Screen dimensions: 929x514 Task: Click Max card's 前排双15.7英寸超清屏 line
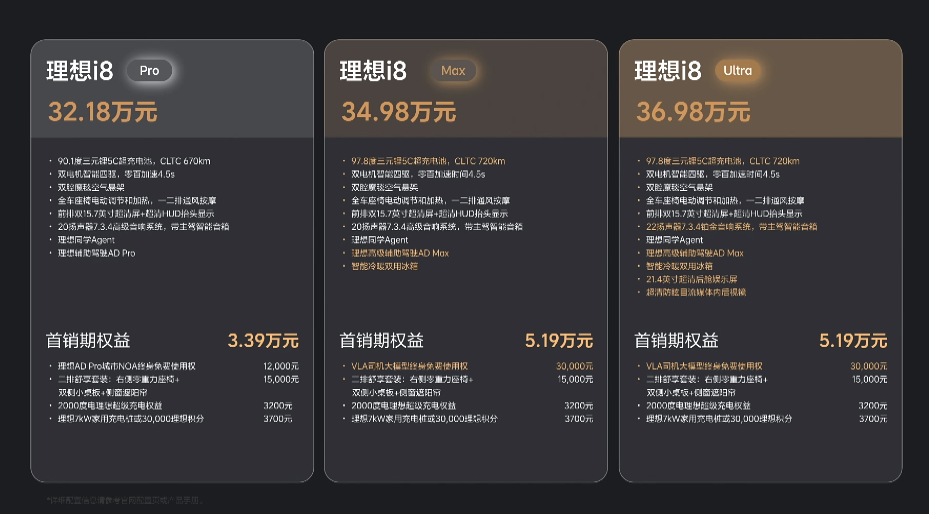430,213
